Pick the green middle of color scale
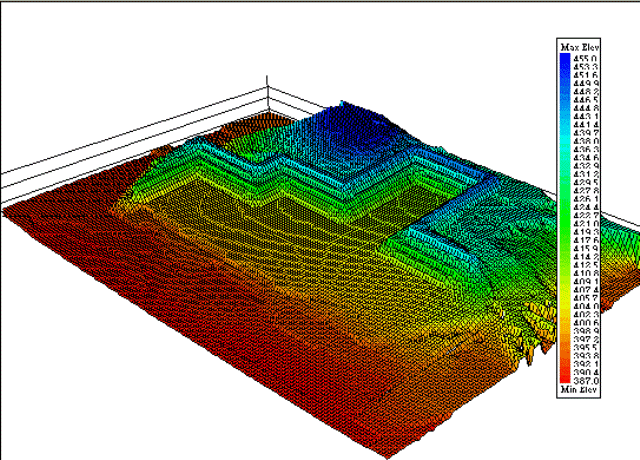640x460 pixels. 565,215
